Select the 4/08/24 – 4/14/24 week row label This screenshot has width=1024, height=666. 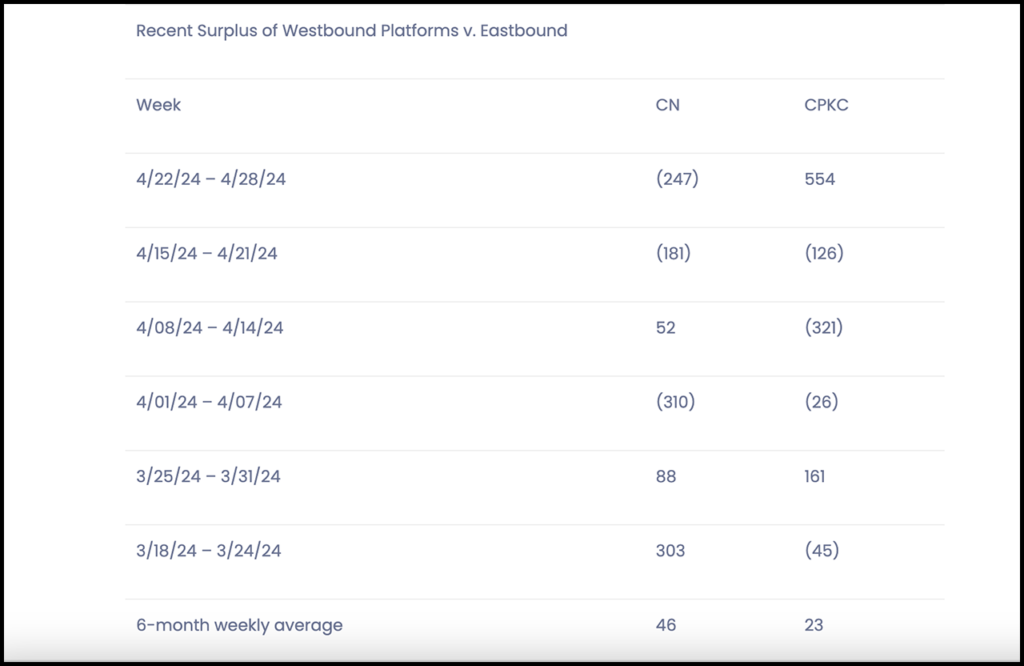(209, 328)
